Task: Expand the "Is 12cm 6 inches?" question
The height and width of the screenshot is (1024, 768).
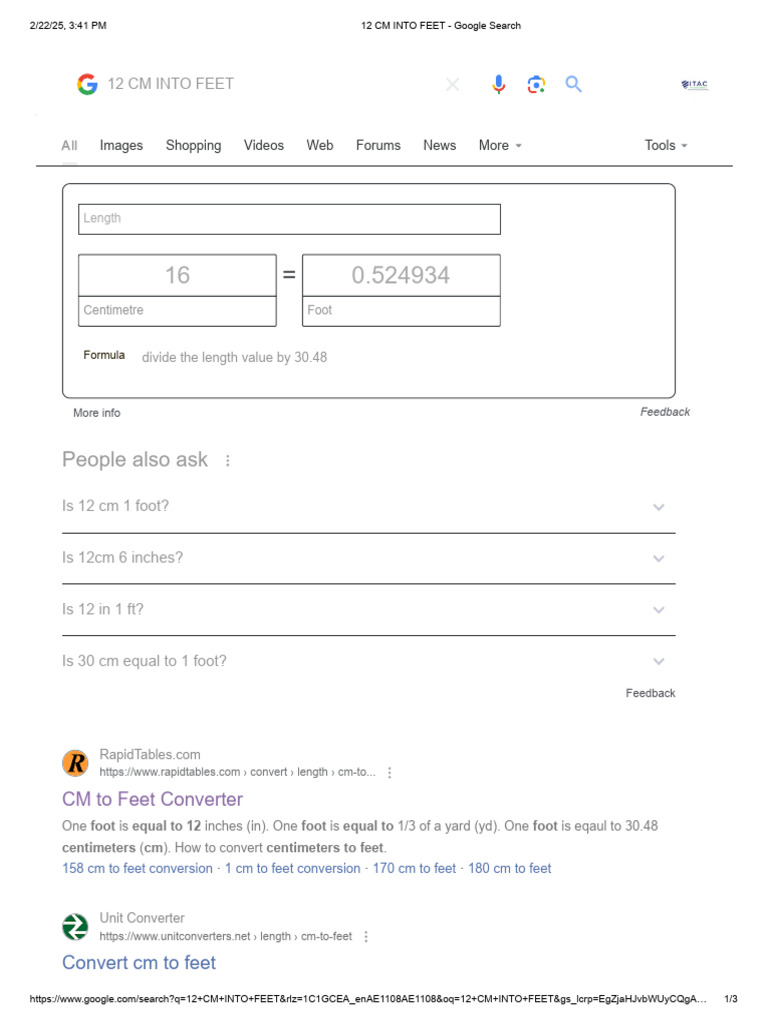Action: coord(658,558)
